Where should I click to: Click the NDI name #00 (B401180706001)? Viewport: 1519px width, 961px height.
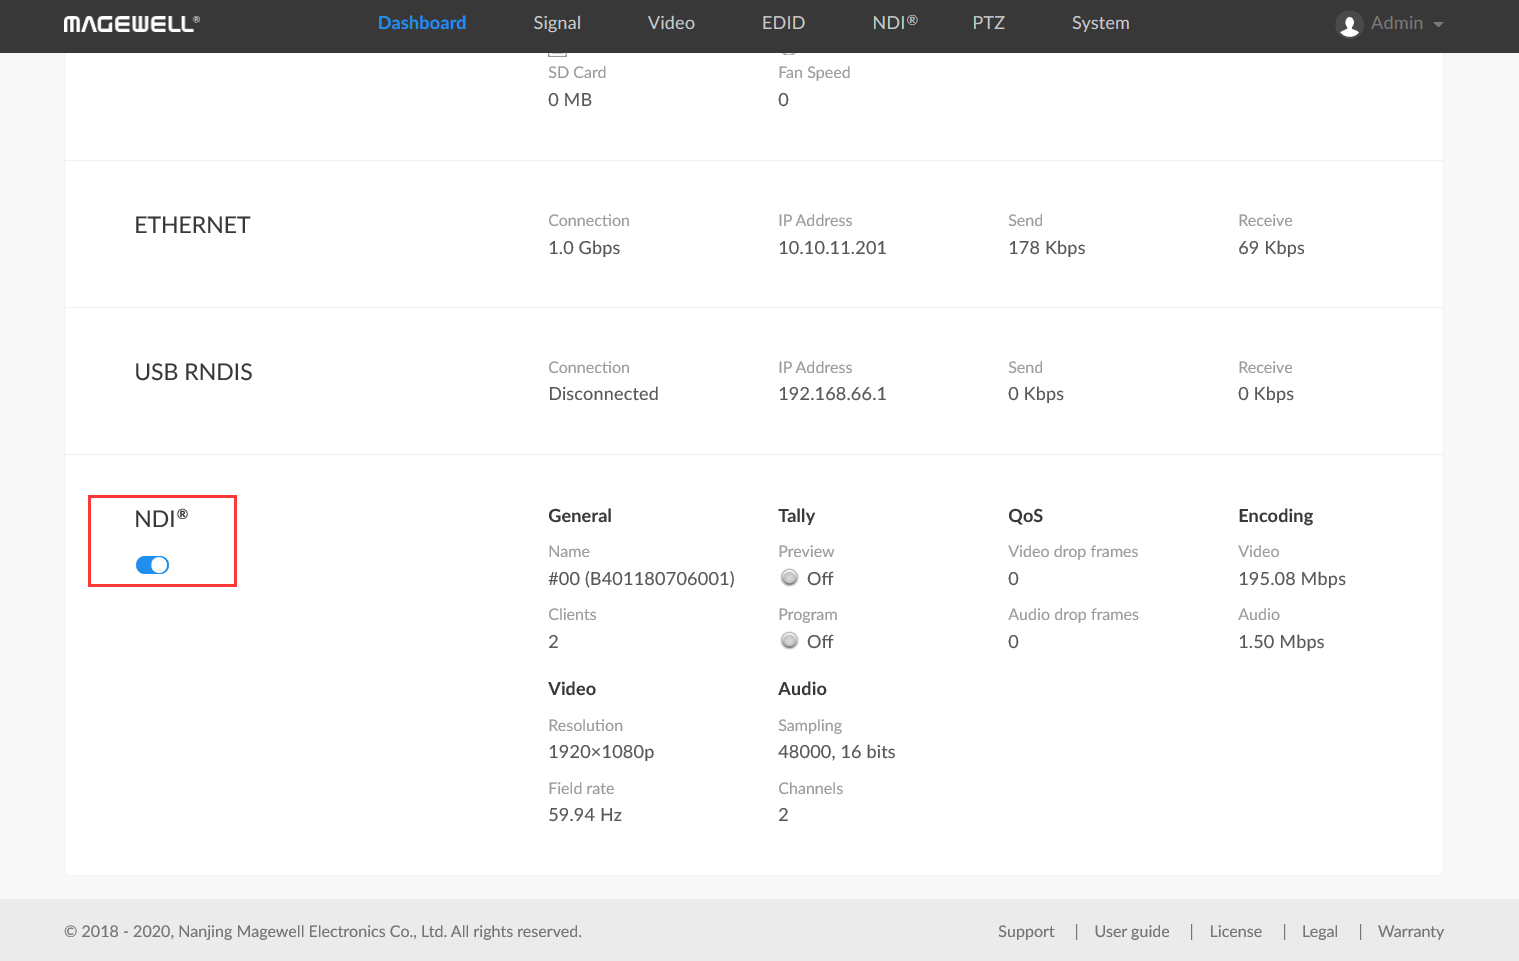tap(641, 579)
